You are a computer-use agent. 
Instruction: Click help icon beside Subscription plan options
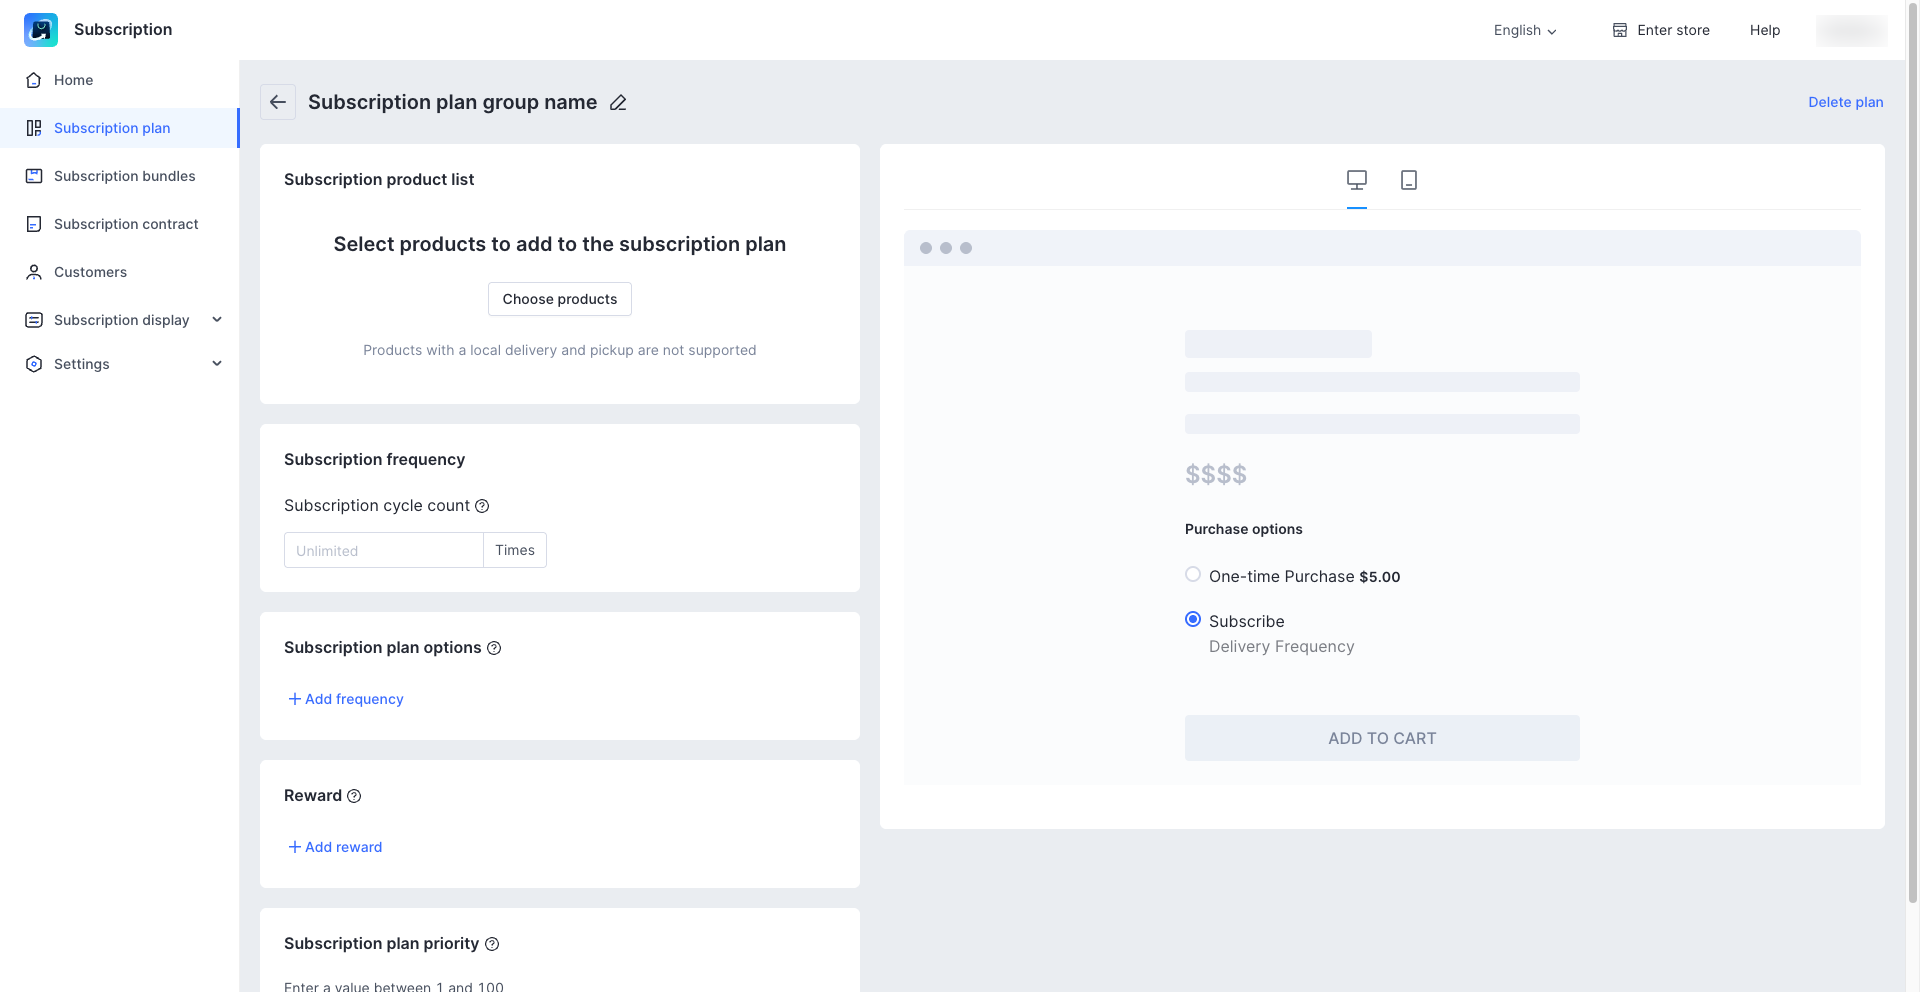point(494,648)
